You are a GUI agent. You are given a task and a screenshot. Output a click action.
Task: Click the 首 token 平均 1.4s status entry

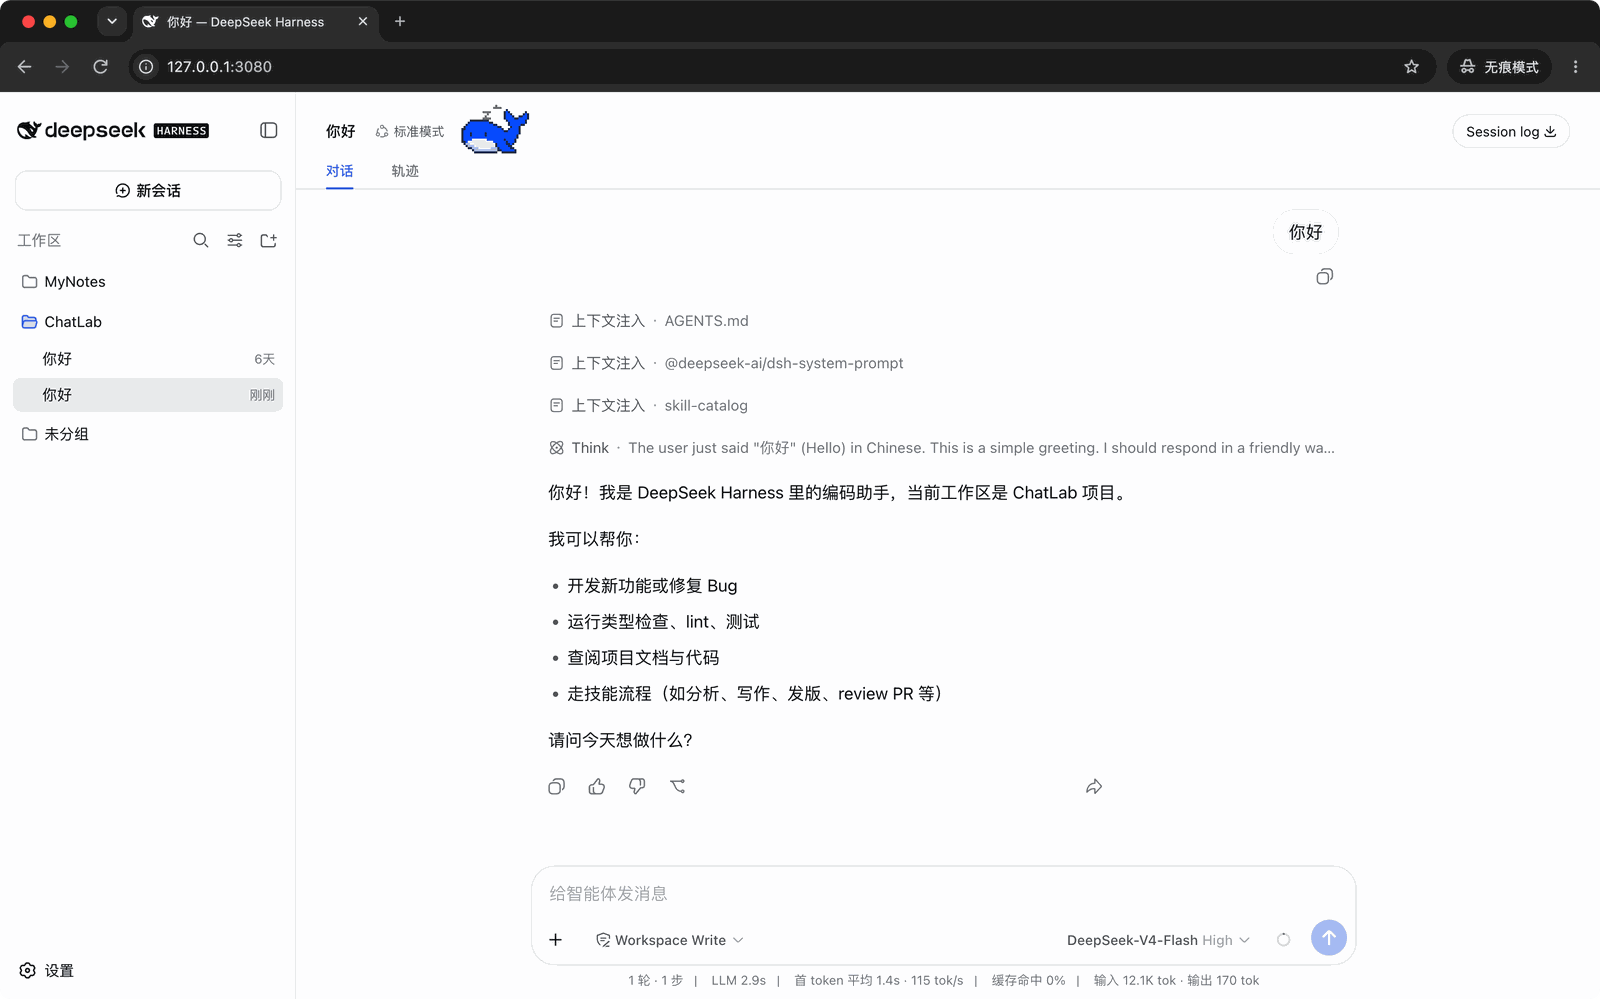pyautogui.click(x=847, y=981)
